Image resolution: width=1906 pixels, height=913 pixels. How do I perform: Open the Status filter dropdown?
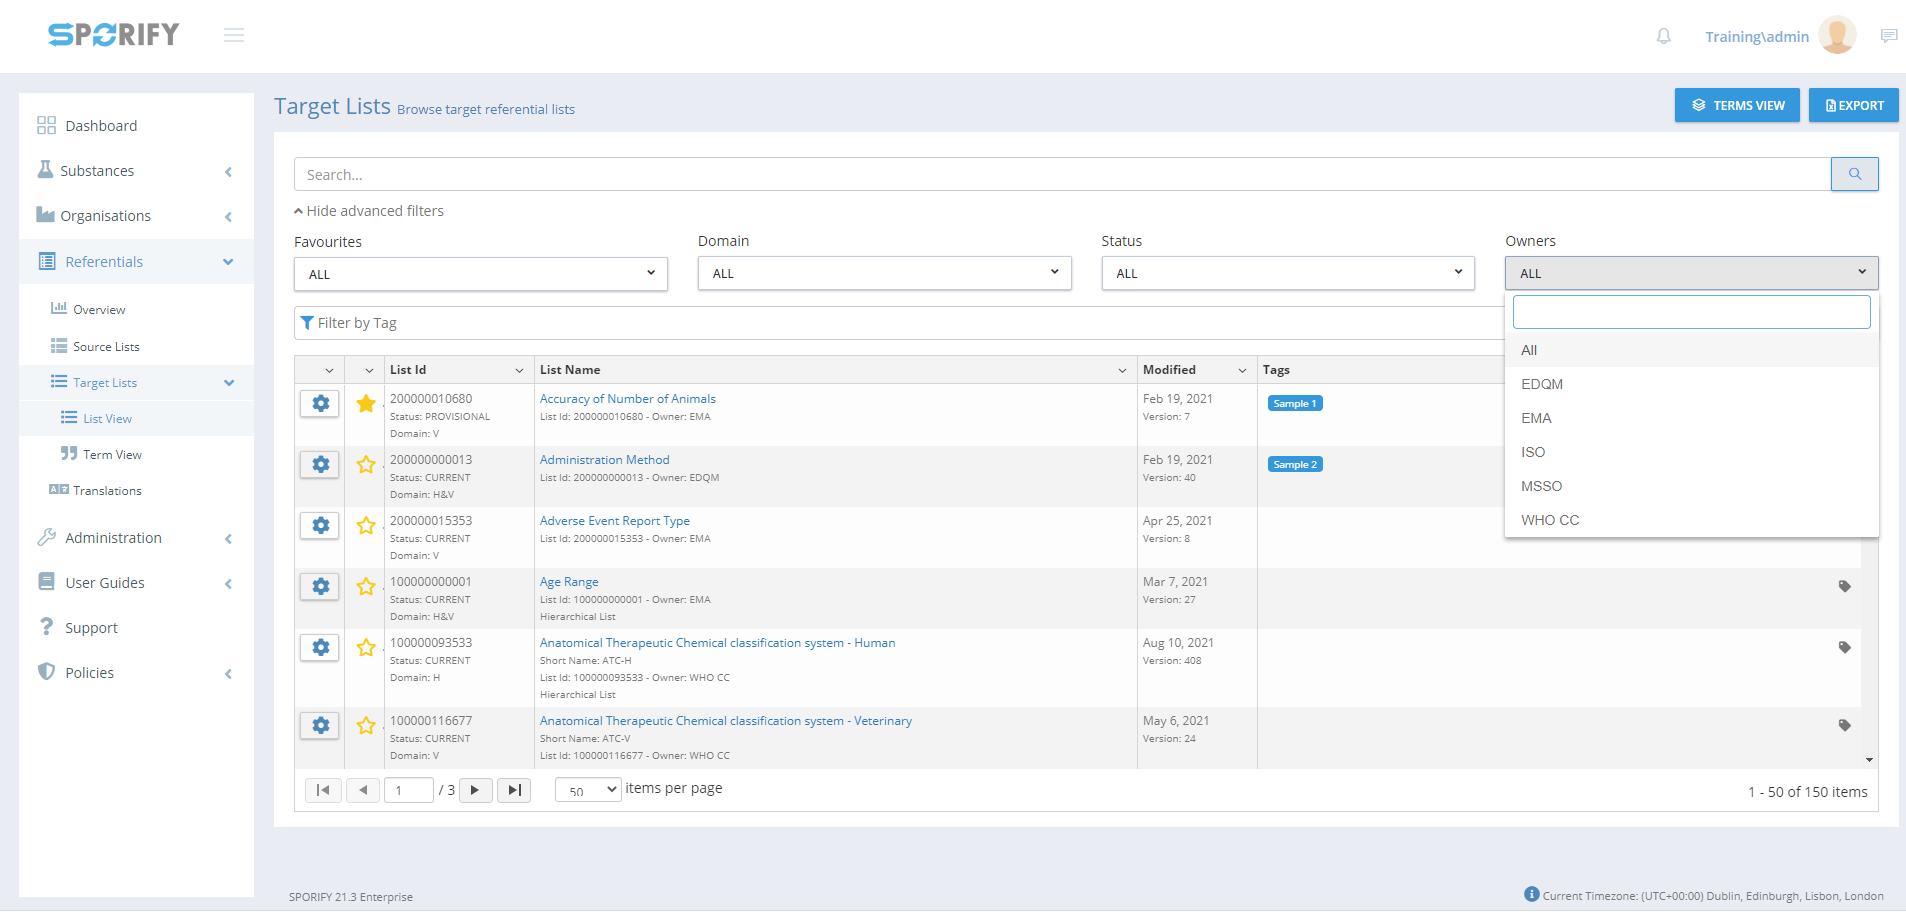pyautogui.click(x=1287, y=273)
